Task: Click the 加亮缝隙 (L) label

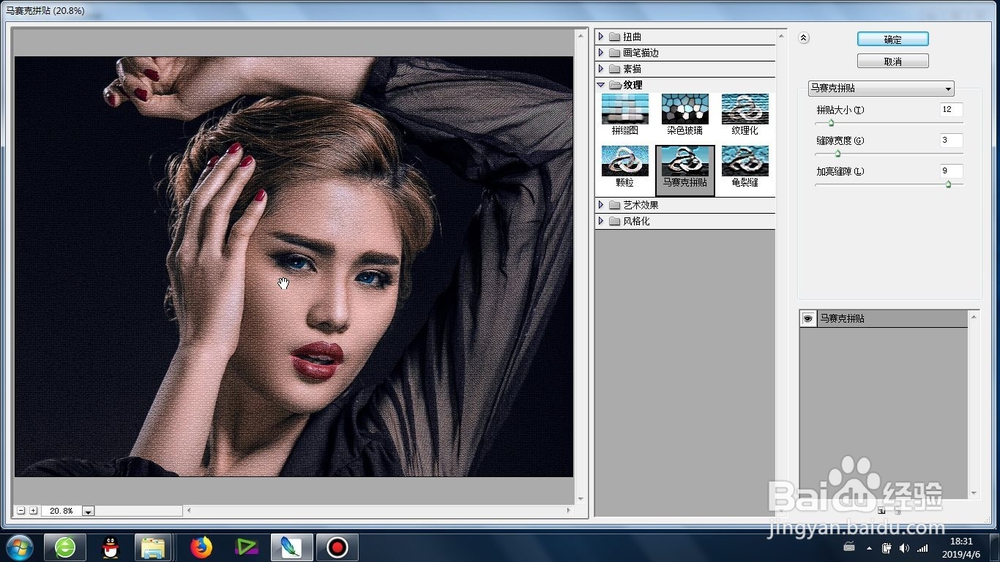Action: pos(840,171)
